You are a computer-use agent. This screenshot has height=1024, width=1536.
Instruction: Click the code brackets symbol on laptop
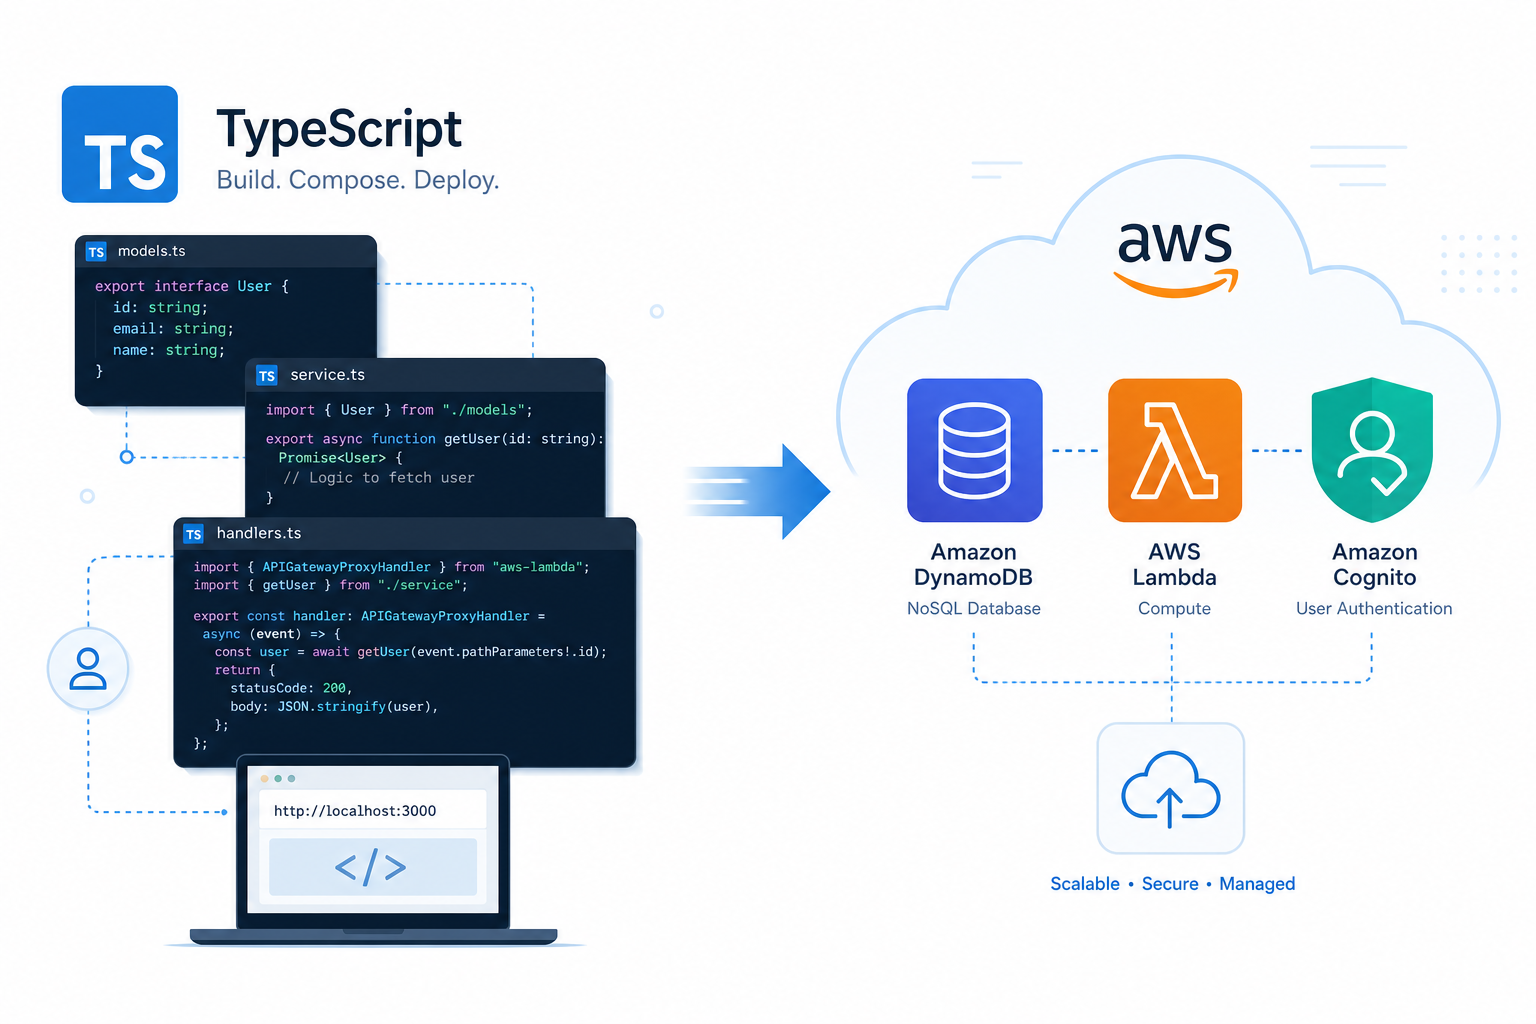(x=371, y=867)
